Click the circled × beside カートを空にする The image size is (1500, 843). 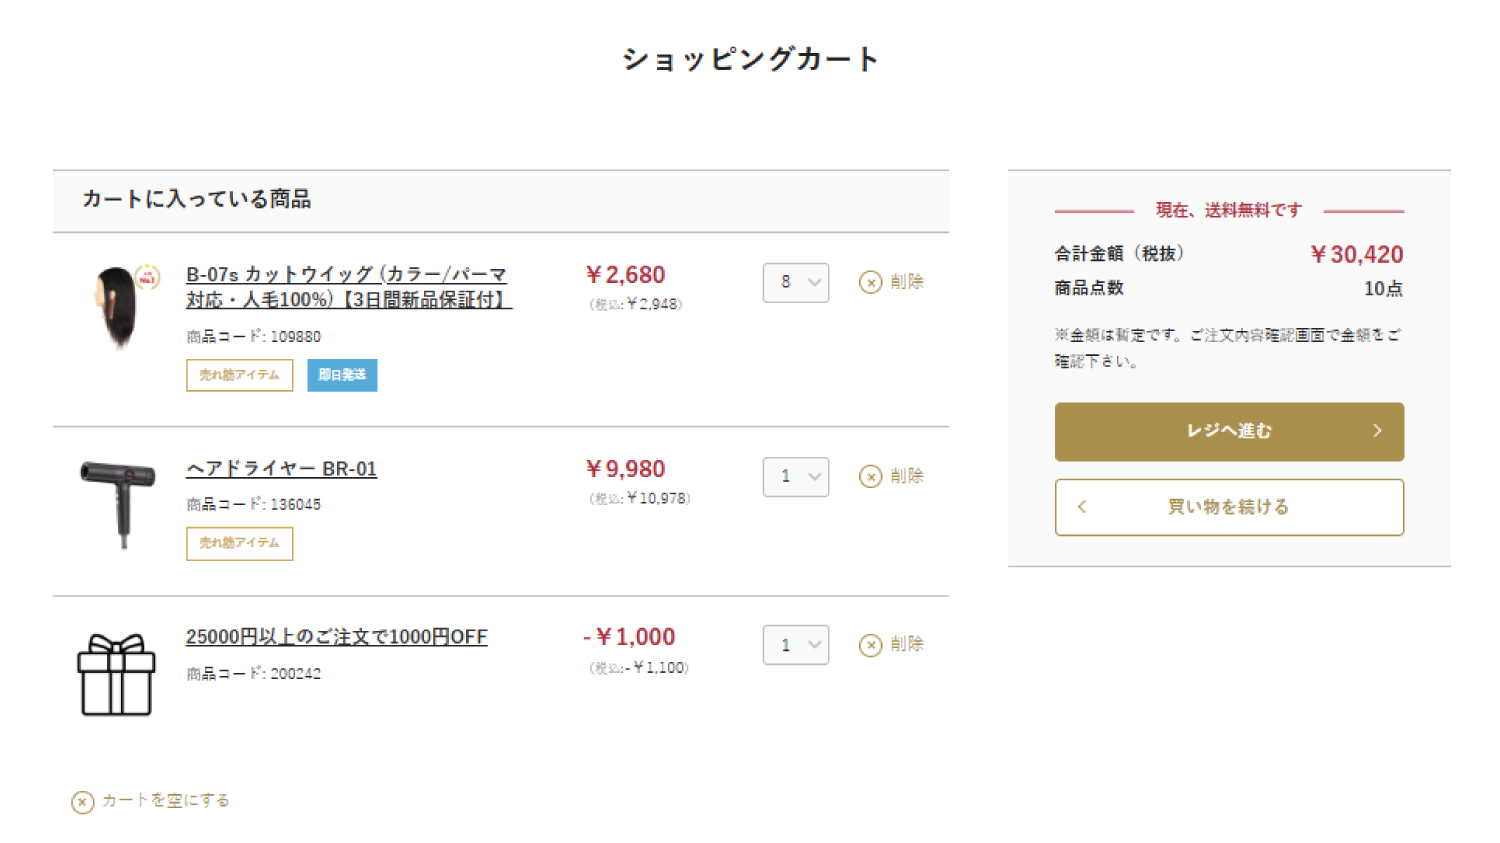[x=81, y=801]
